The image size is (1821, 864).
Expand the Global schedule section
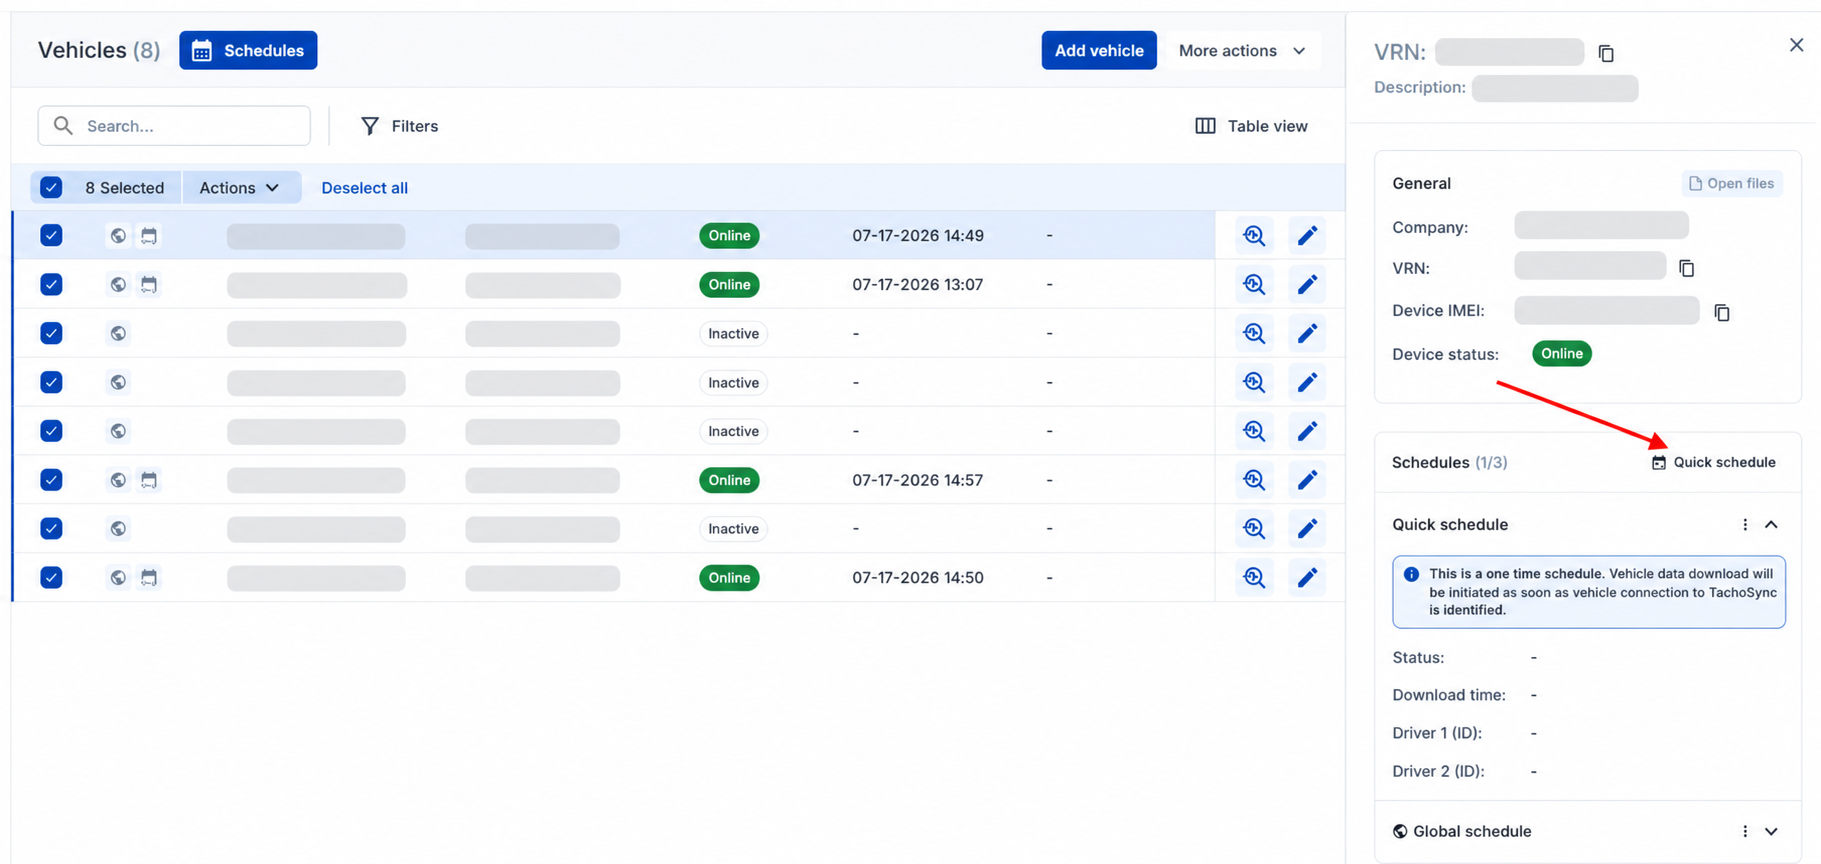[1771, 832]
